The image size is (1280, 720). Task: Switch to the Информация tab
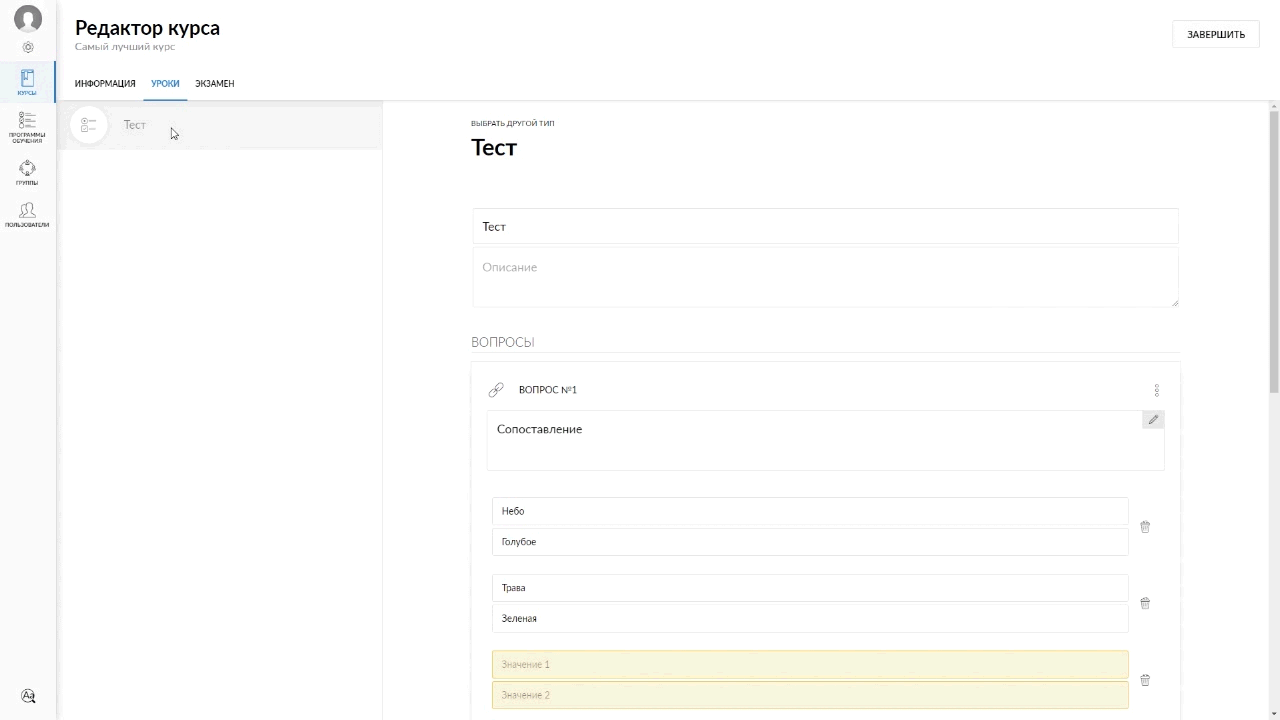(x=105, y=84)
